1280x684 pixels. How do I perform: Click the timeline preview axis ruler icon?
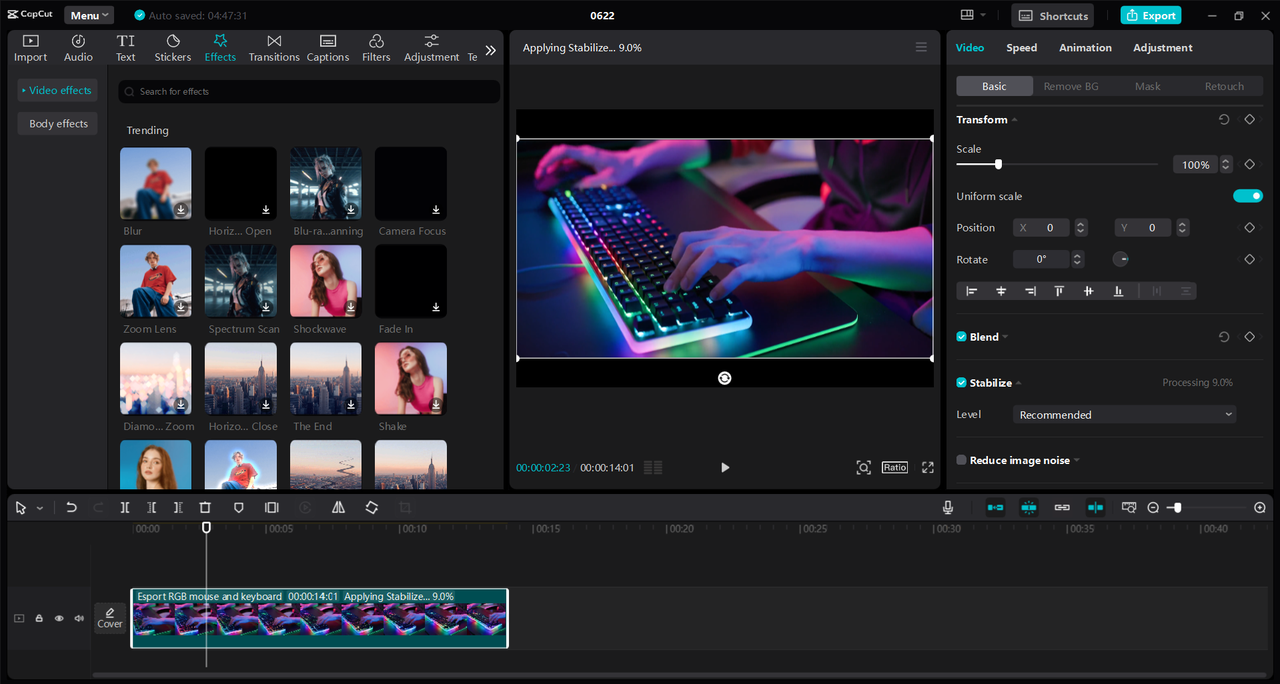point(1129,508)
